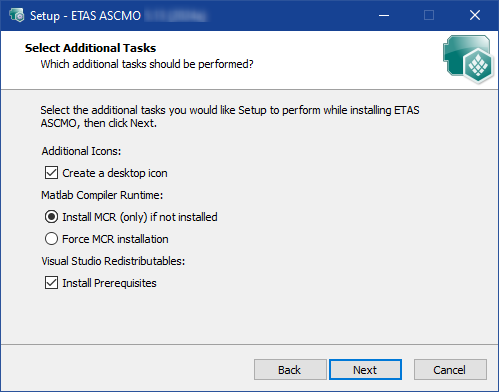Return to the previous page with Back

click(290, 370)
